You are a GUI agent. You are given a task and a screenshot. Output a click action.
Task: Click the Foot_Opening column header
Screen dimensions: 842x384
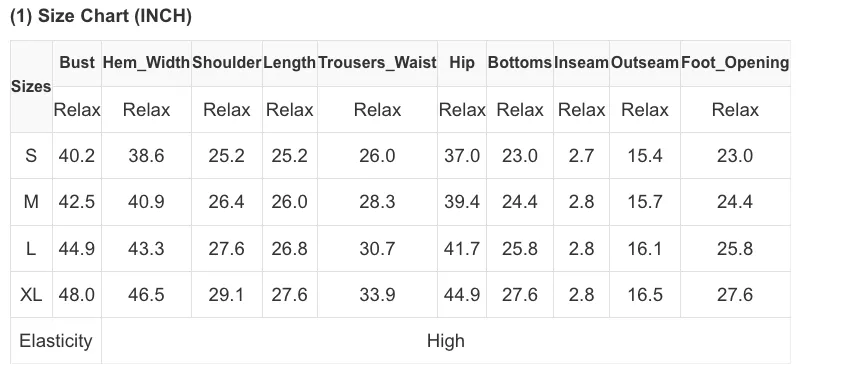(x=735, y=63)
